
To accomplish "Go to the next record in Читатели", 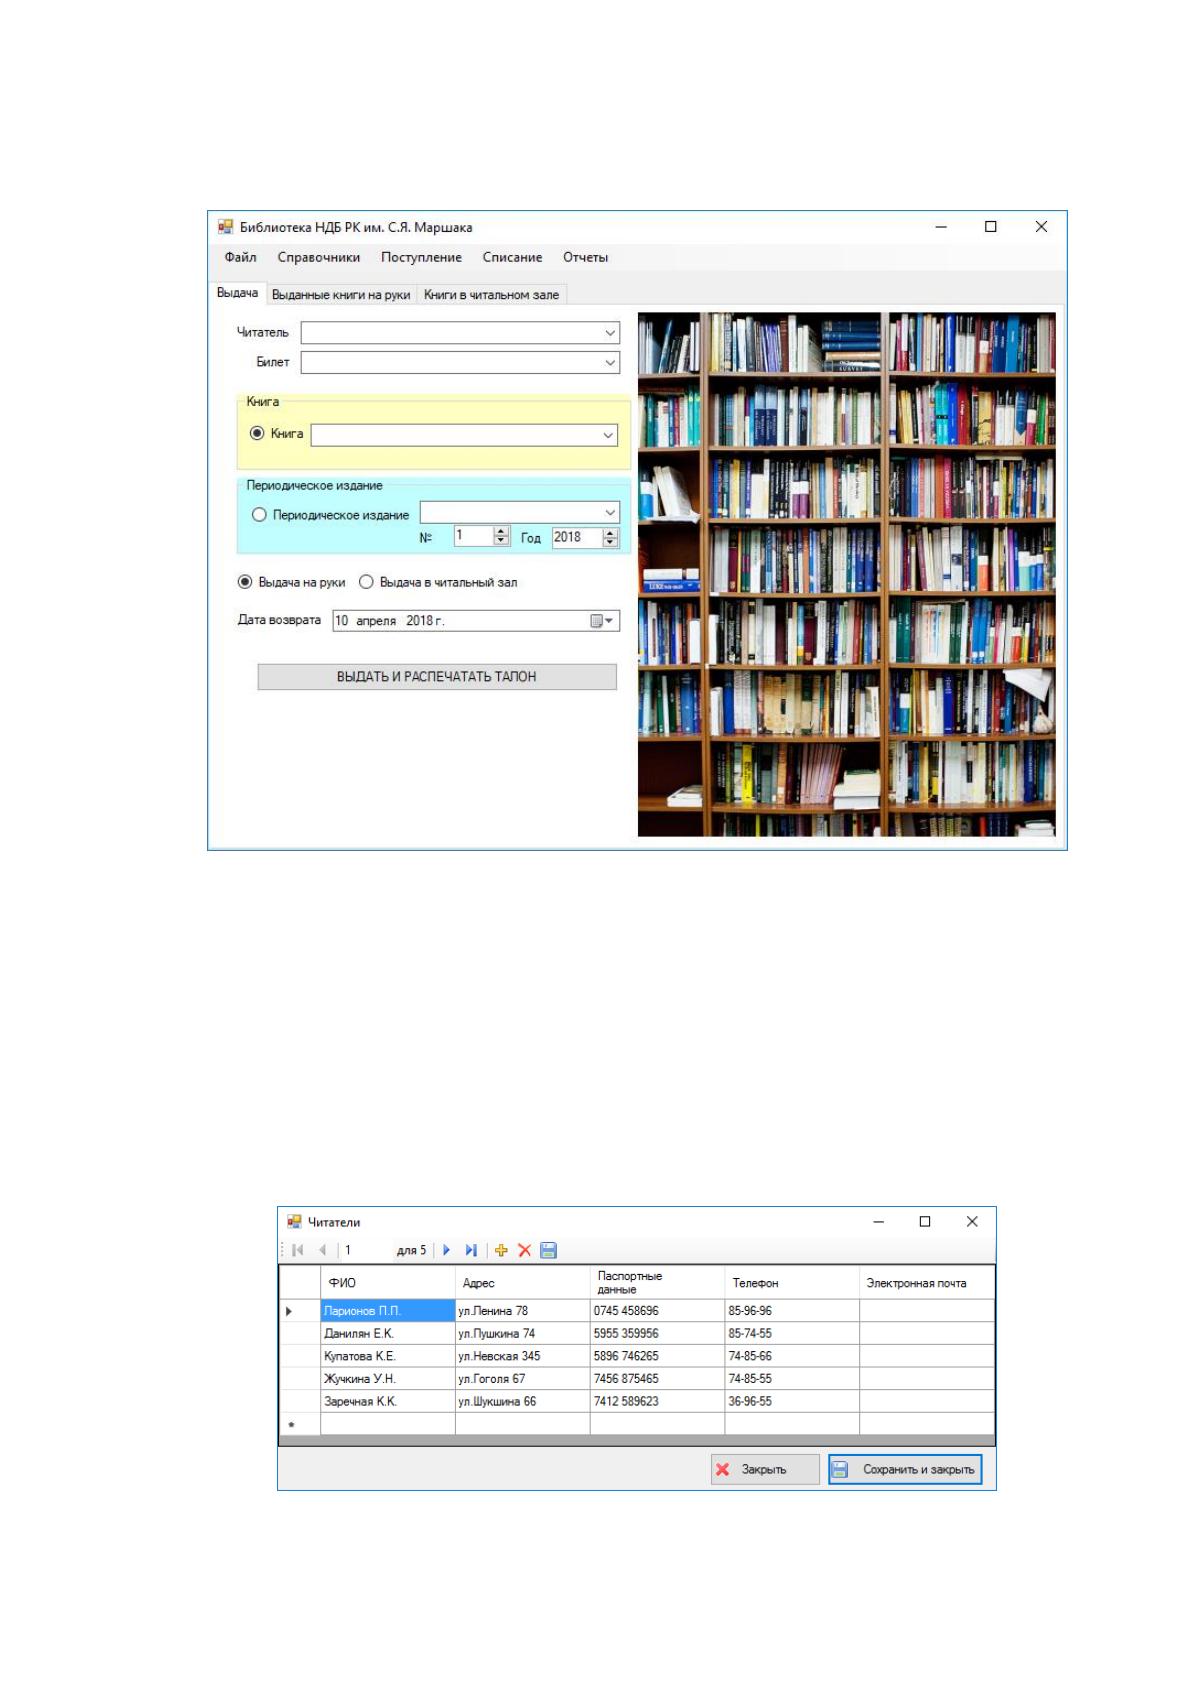I will coord(446,1250).
